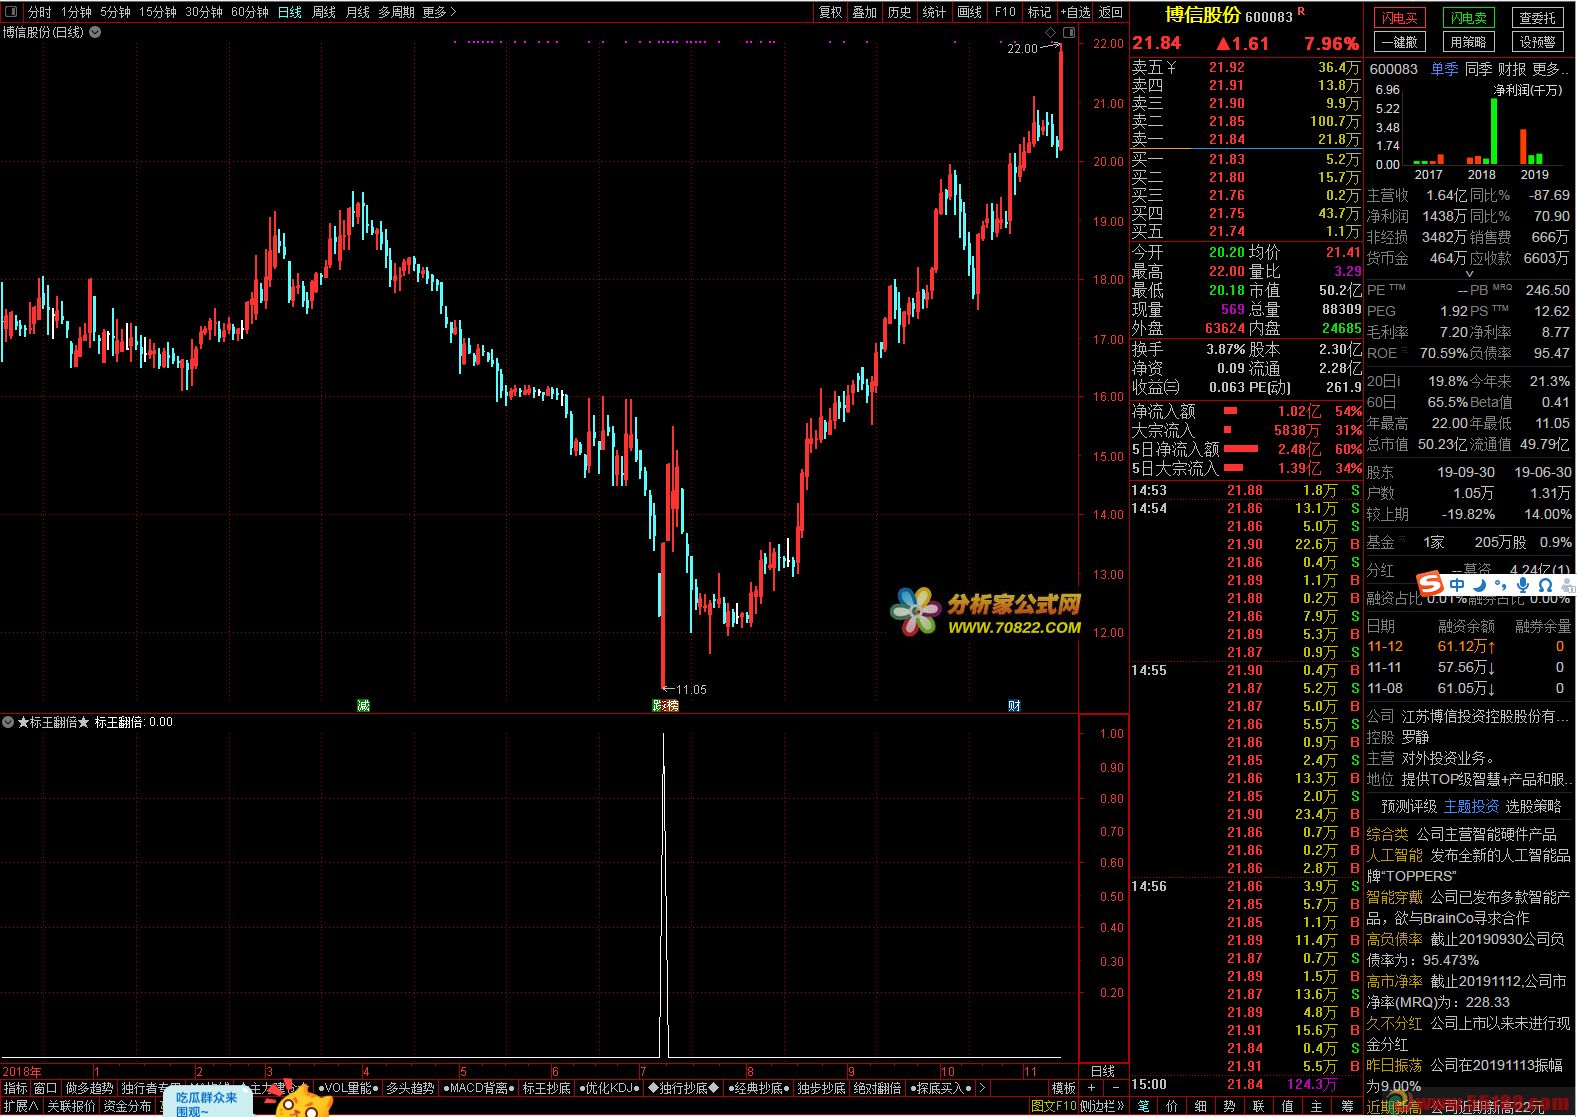Select the 60分钟 period tab
The image size is (1577, 1117).
[250, 12]
